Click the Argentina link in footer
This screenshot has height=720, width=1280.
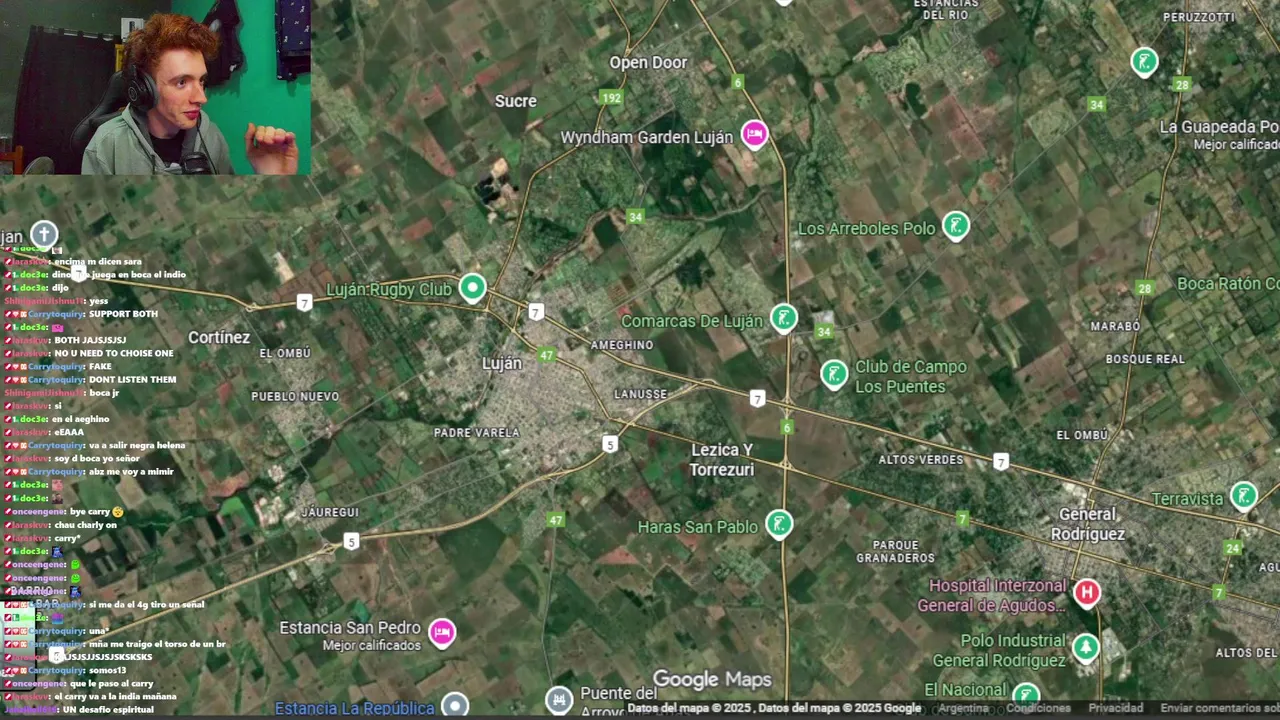[963, 708]
